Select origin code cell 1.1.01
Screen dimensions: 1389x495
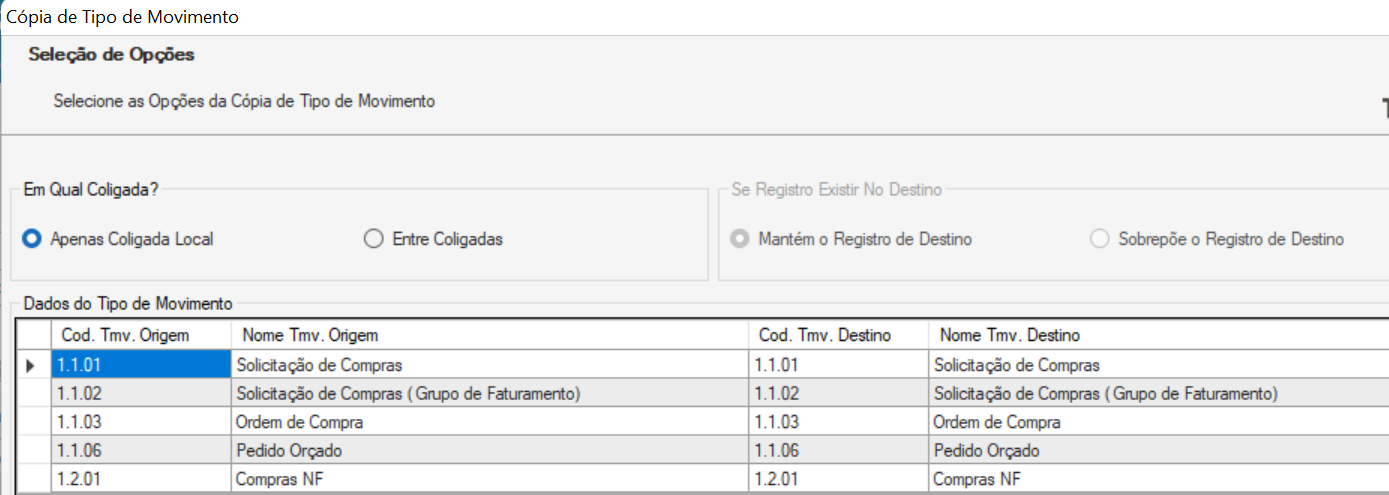tap(140, 365)
